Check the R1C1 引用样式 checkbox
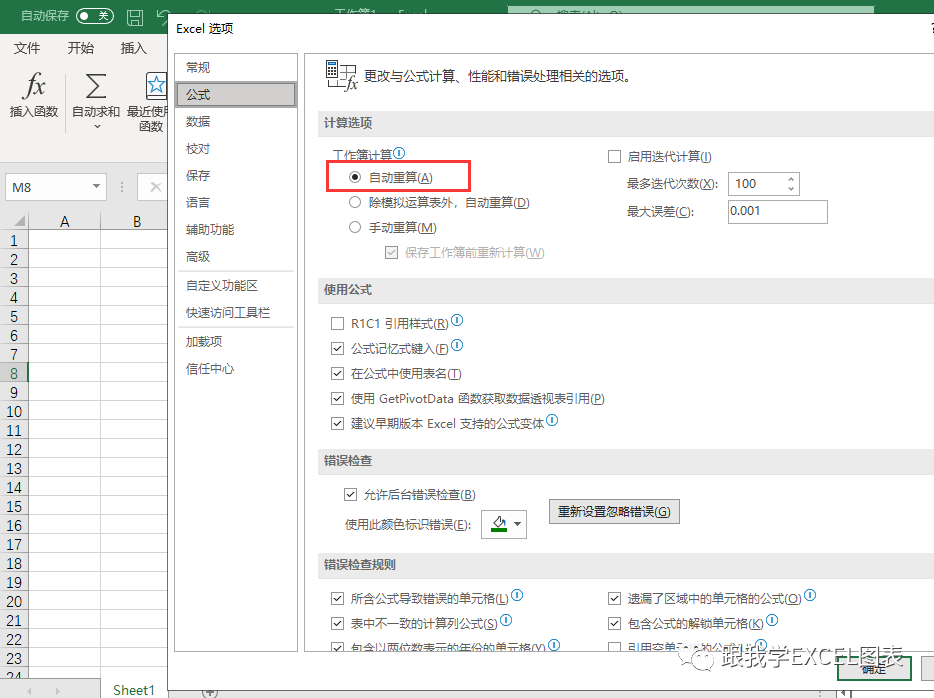Image resolution: width=934 pixels, height=698 pixels. [337, 323]
